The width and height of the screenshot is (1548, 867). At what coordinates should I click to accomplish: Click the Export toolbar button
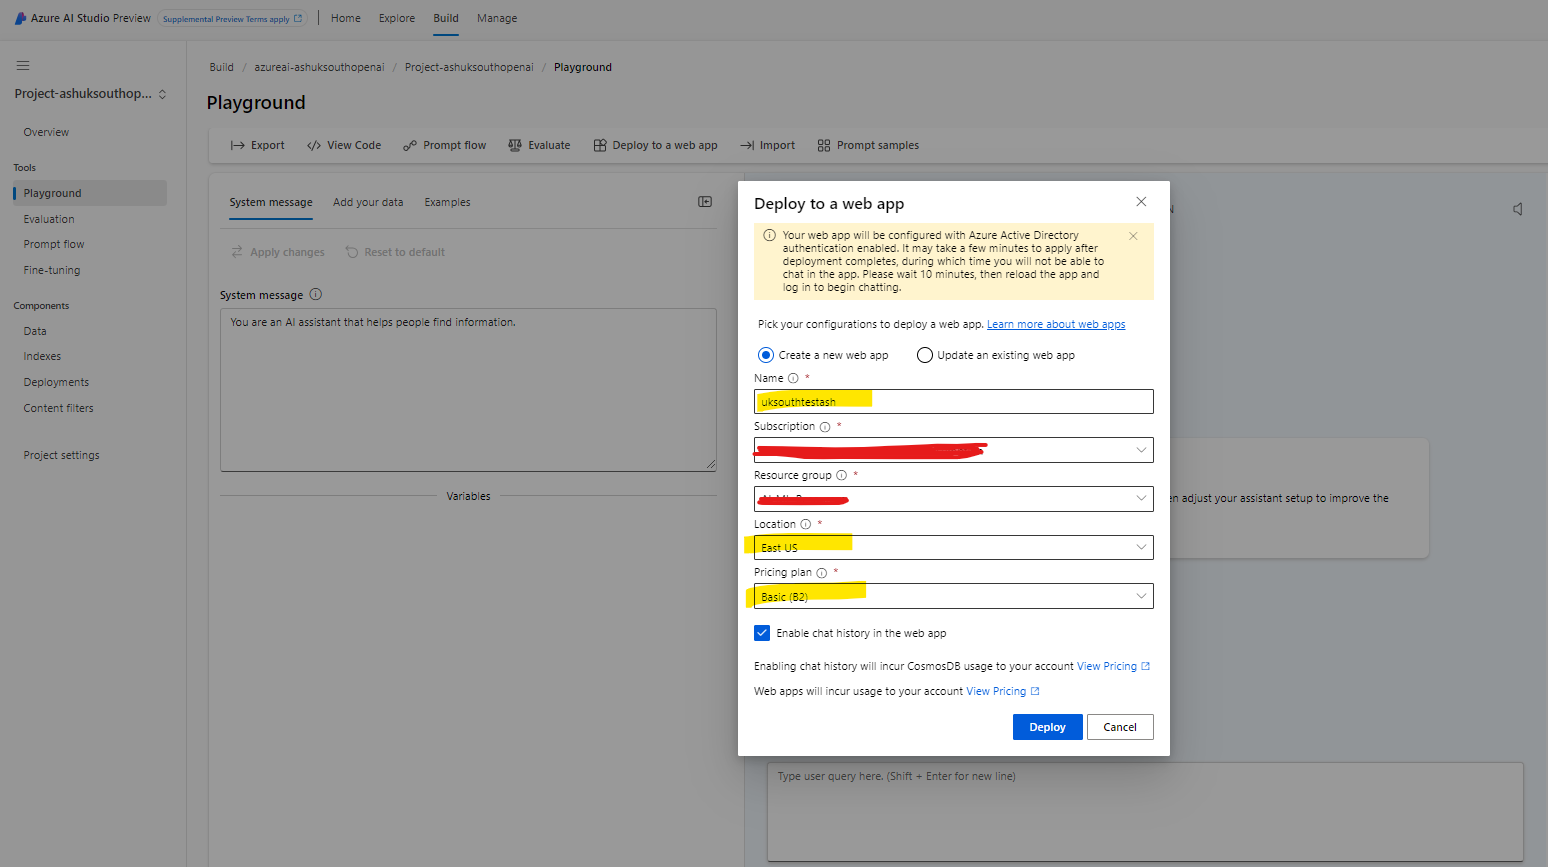pyautogui.click(x=257, y=145)
